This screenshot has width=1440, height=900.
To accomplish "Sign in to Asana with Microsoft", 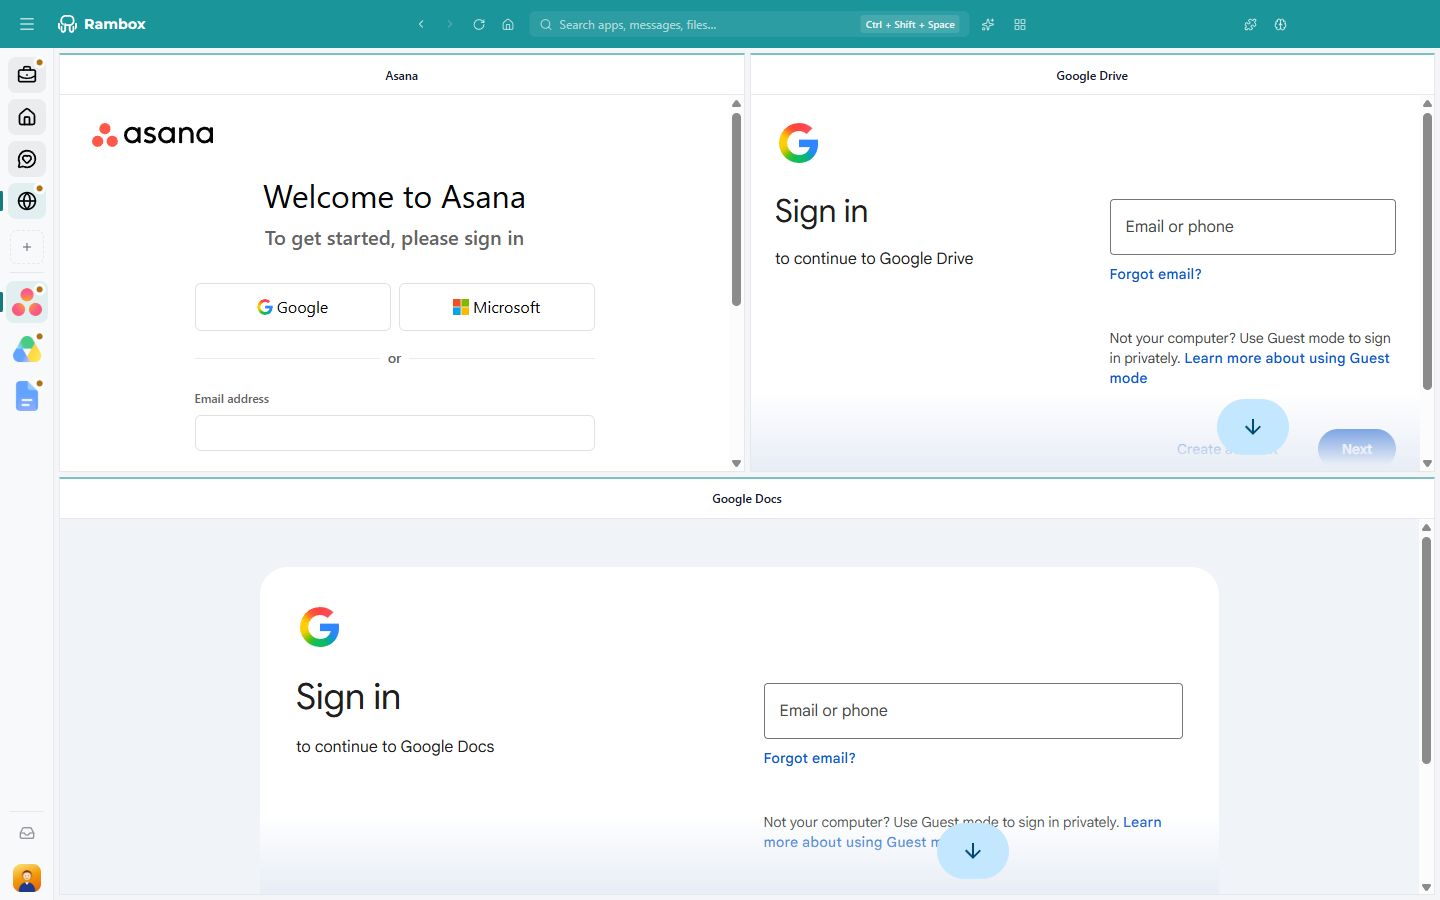I will tap(497, 307).
